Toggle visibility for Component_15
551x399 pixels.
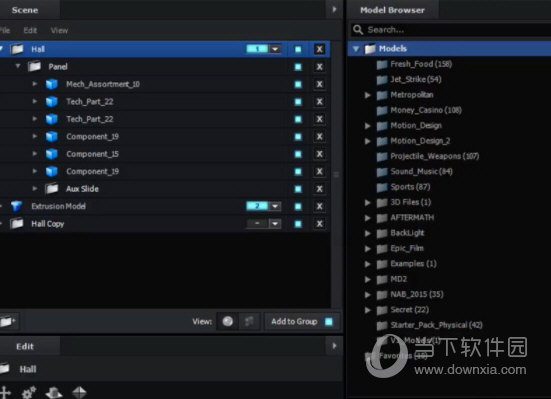pos(298,154)
